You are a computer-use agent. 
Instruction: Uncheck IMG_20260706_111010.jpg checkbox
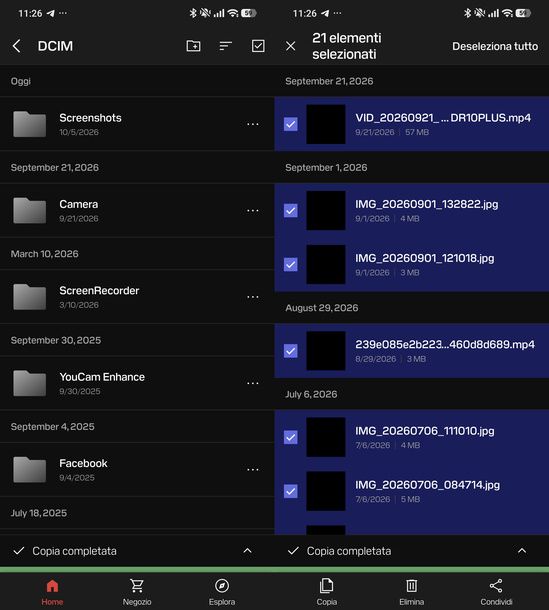291,437
